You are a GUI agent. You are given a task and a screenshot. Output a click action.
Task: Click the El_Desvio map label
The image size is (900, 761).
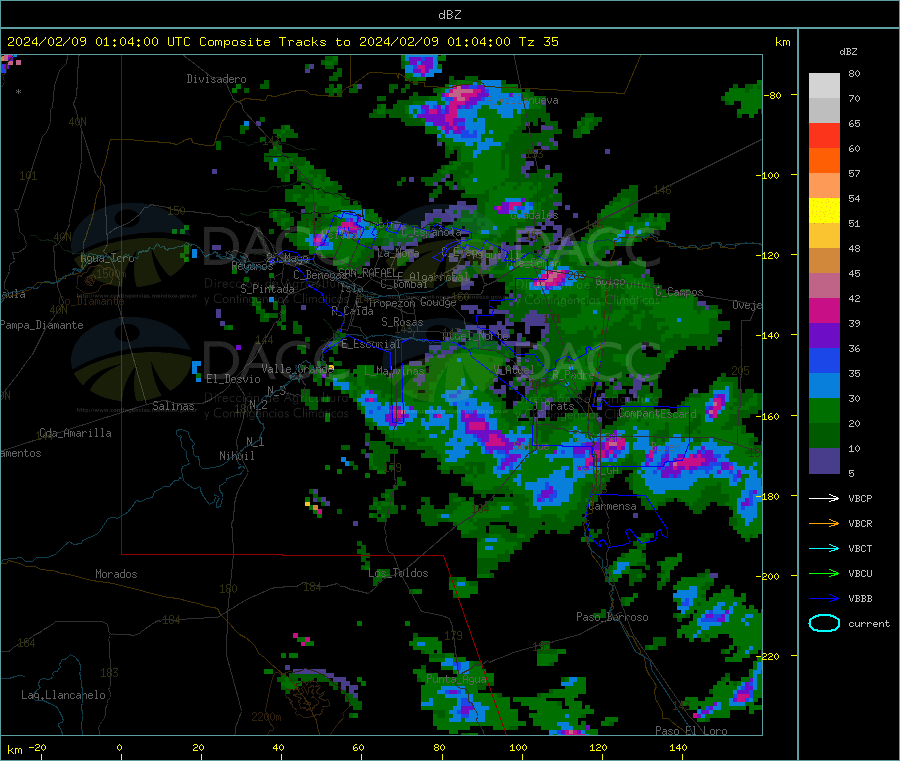(x=233, y=379)
